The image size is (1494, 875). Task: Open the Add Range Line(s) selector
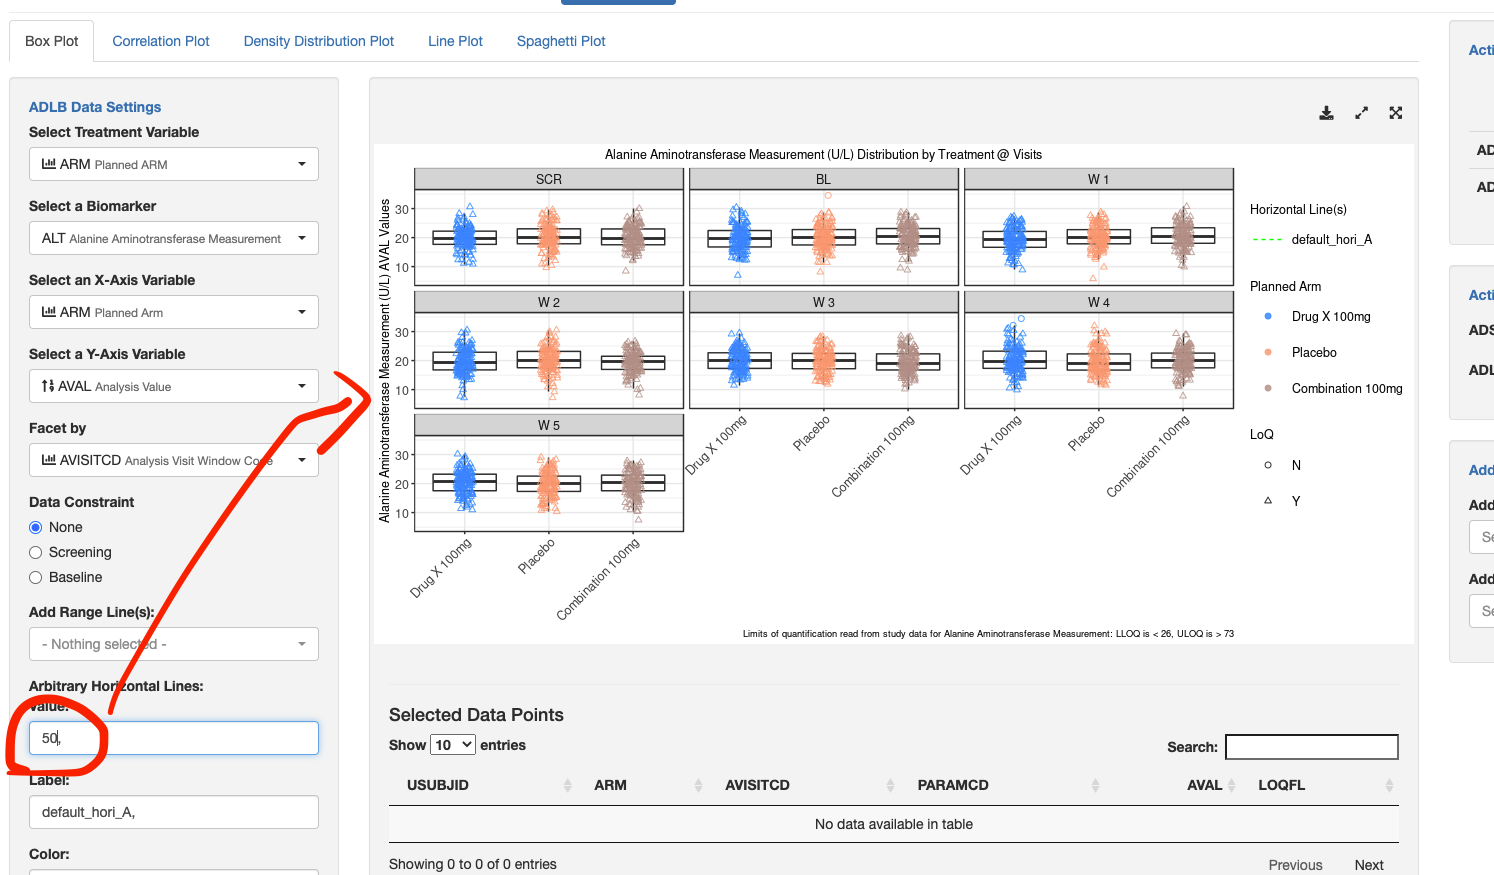[x=173, y=644]
